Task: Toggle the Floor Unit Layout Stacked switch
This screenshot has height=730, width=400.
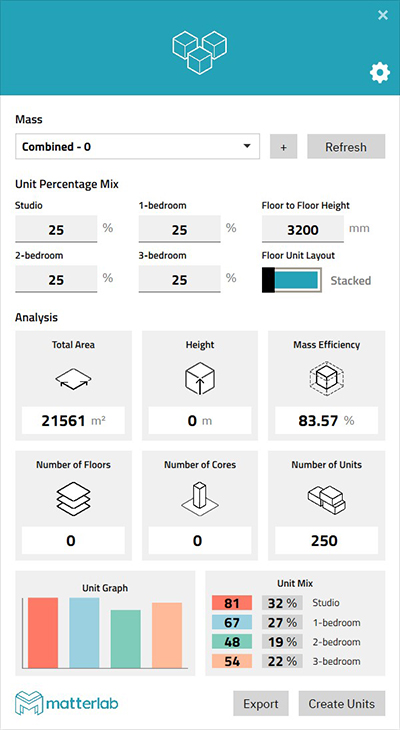Action: 292,280
